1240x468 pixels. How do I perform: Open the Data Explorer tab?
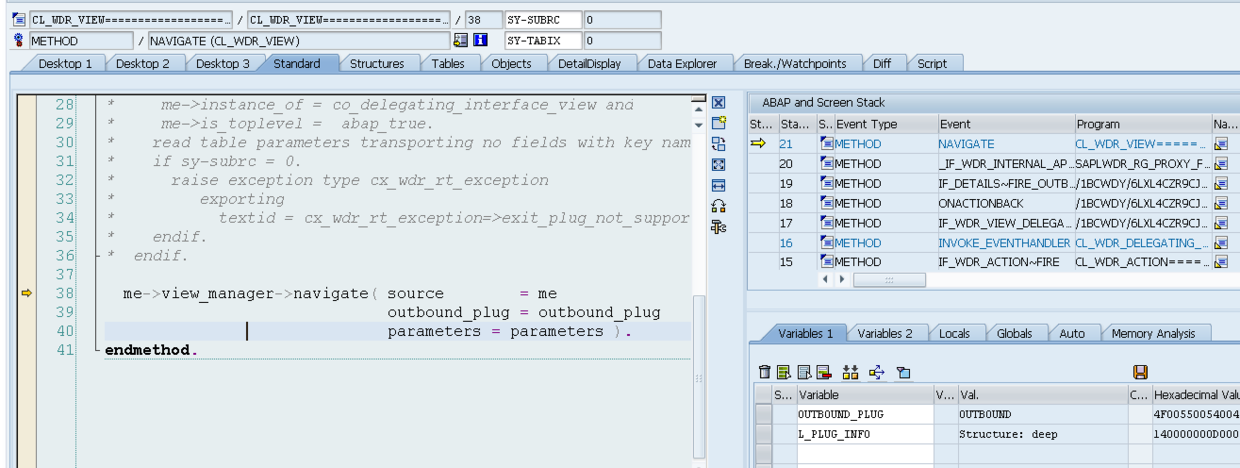coord(682,63)
